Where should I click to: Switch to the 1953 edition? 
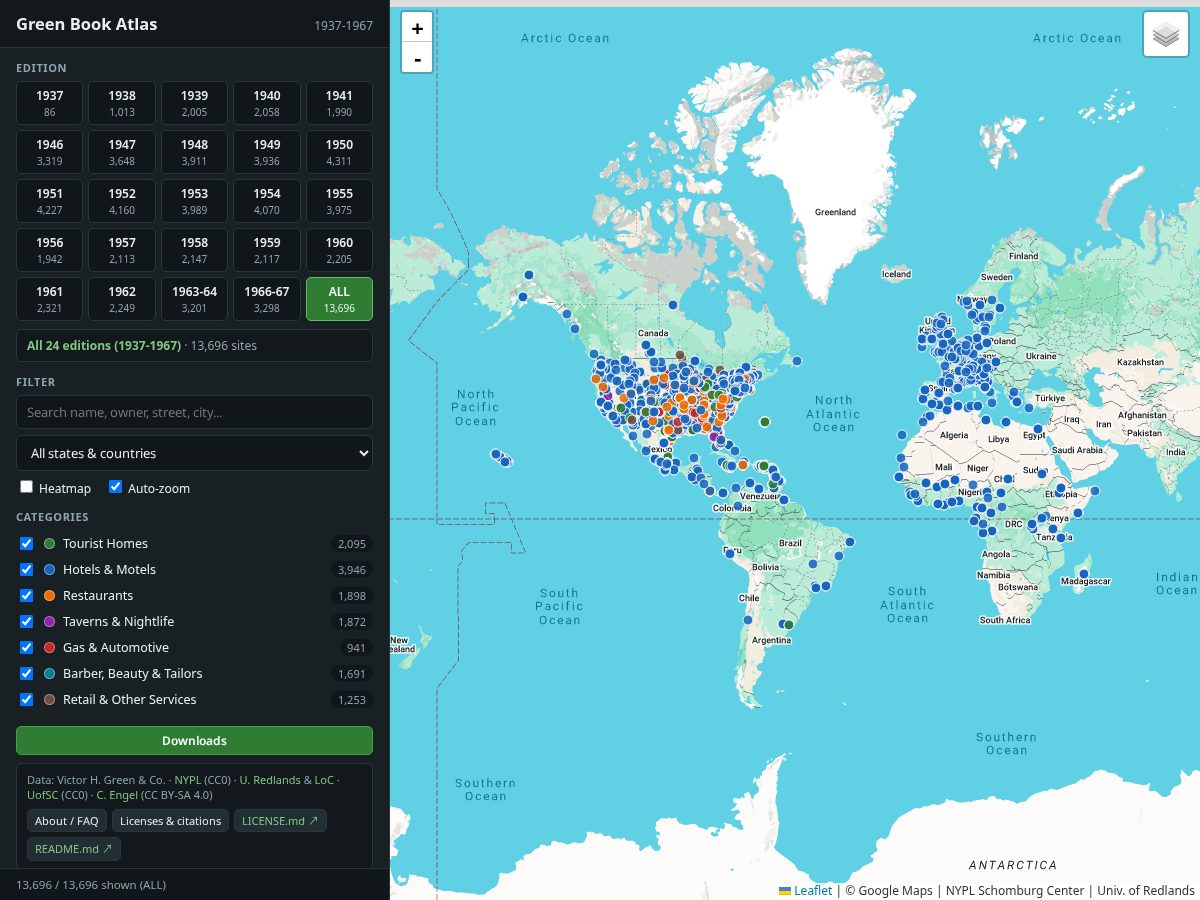coord(194,201)
